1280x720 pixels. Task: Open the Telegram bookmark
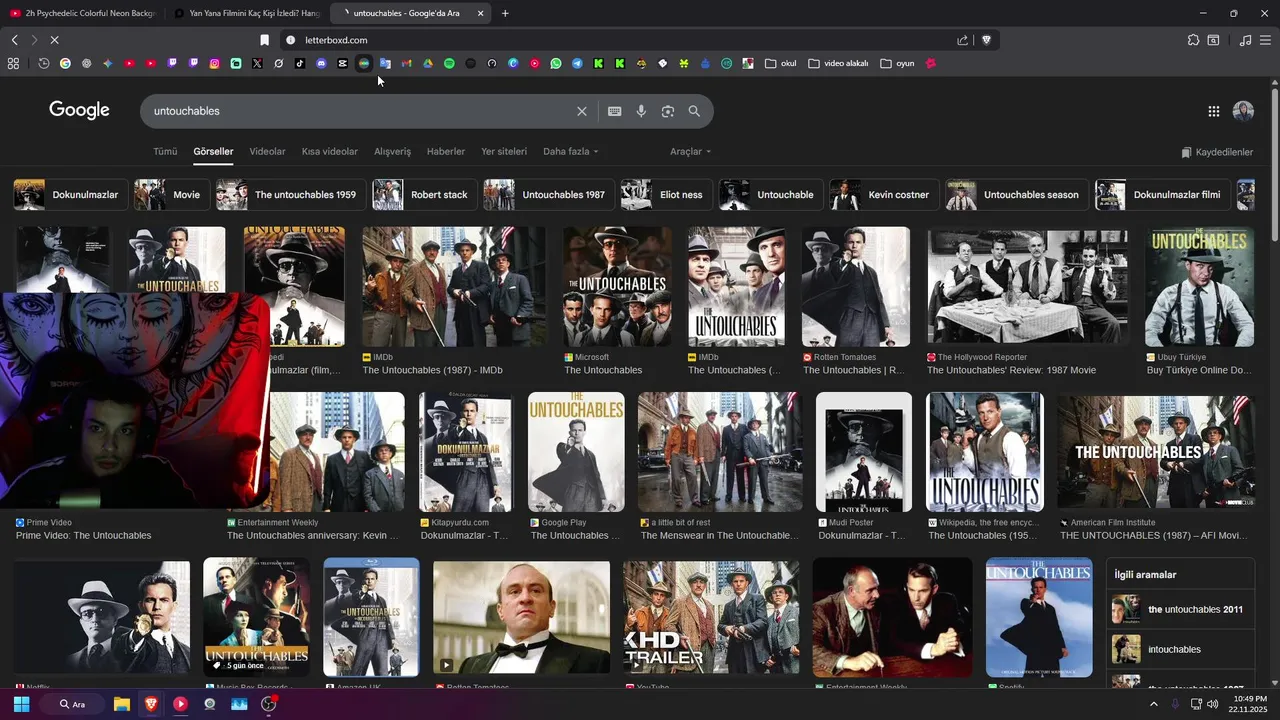click(x=577, y=63)
